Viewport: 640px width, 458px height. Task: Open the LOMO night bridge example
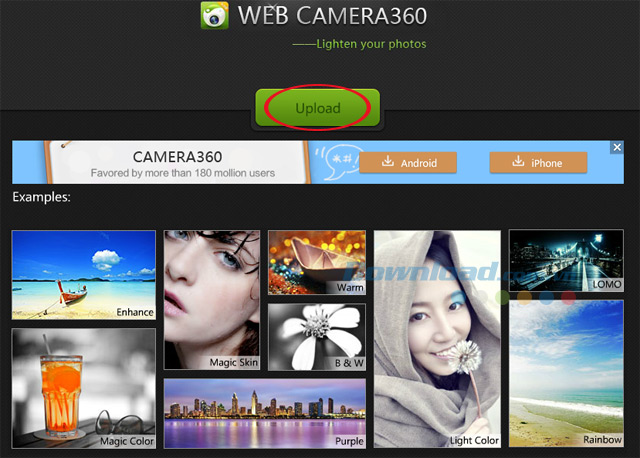tap(566, 260)
